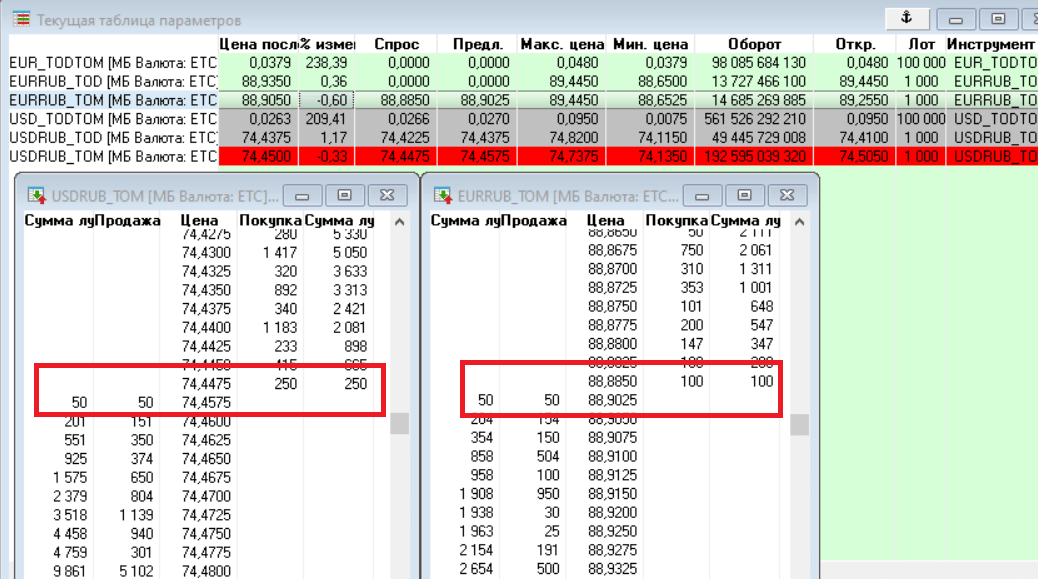Select the EURRUB_TOD row name in parameters table
1038x580 pixels.
click(x=113, y=81)
